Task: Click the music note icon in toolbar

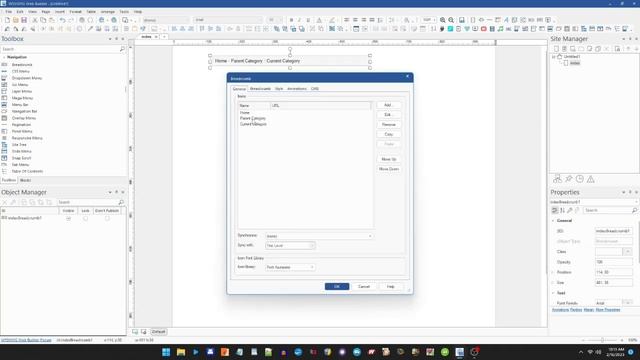Action: (500, 29)
